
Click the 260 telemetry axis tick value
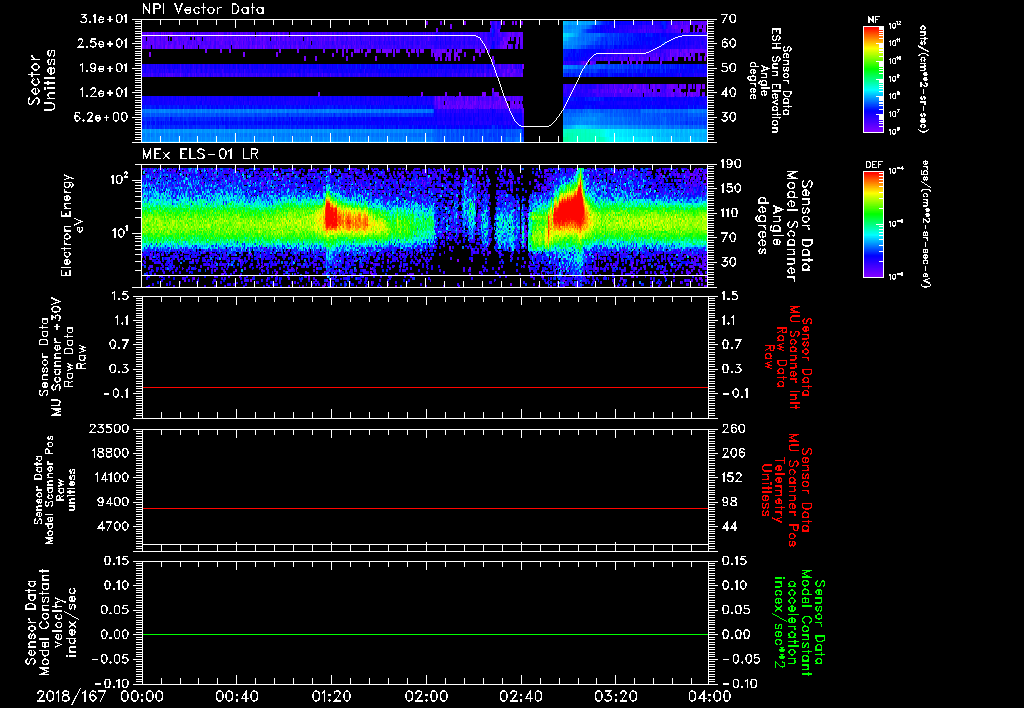733,428
